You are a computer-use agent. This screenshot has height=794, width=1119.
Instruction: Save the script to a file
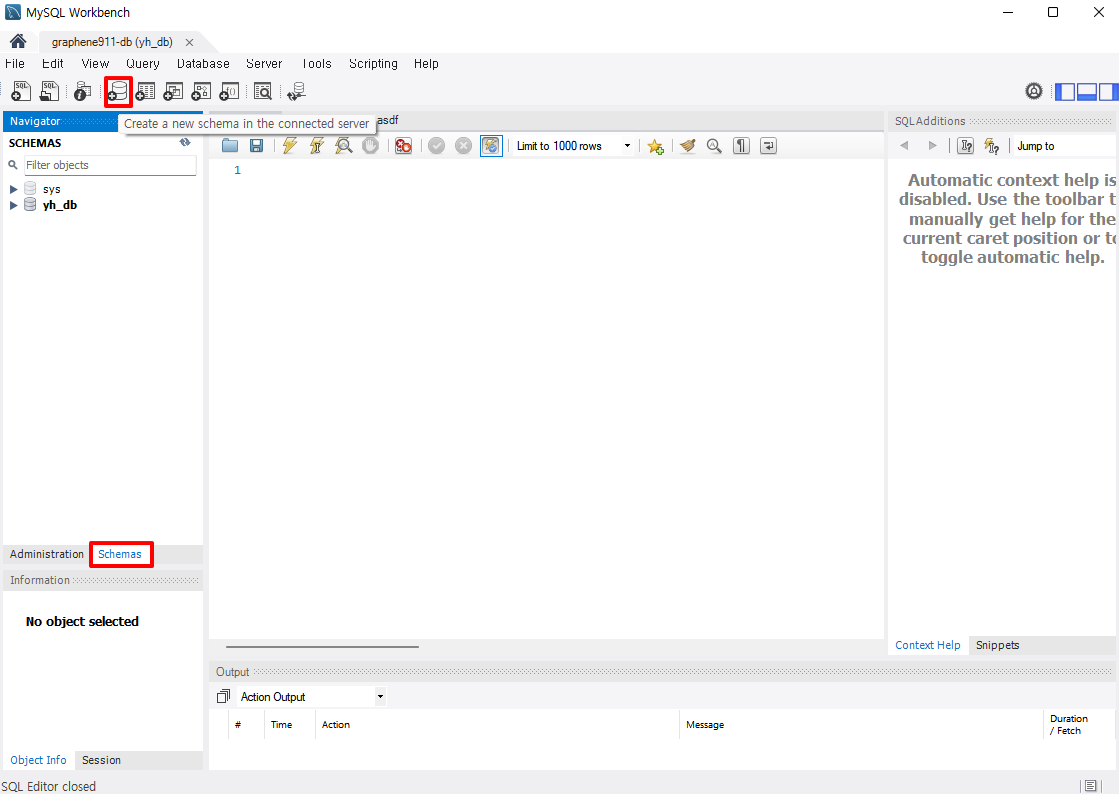pyautogui.click(x=256, y=146)
